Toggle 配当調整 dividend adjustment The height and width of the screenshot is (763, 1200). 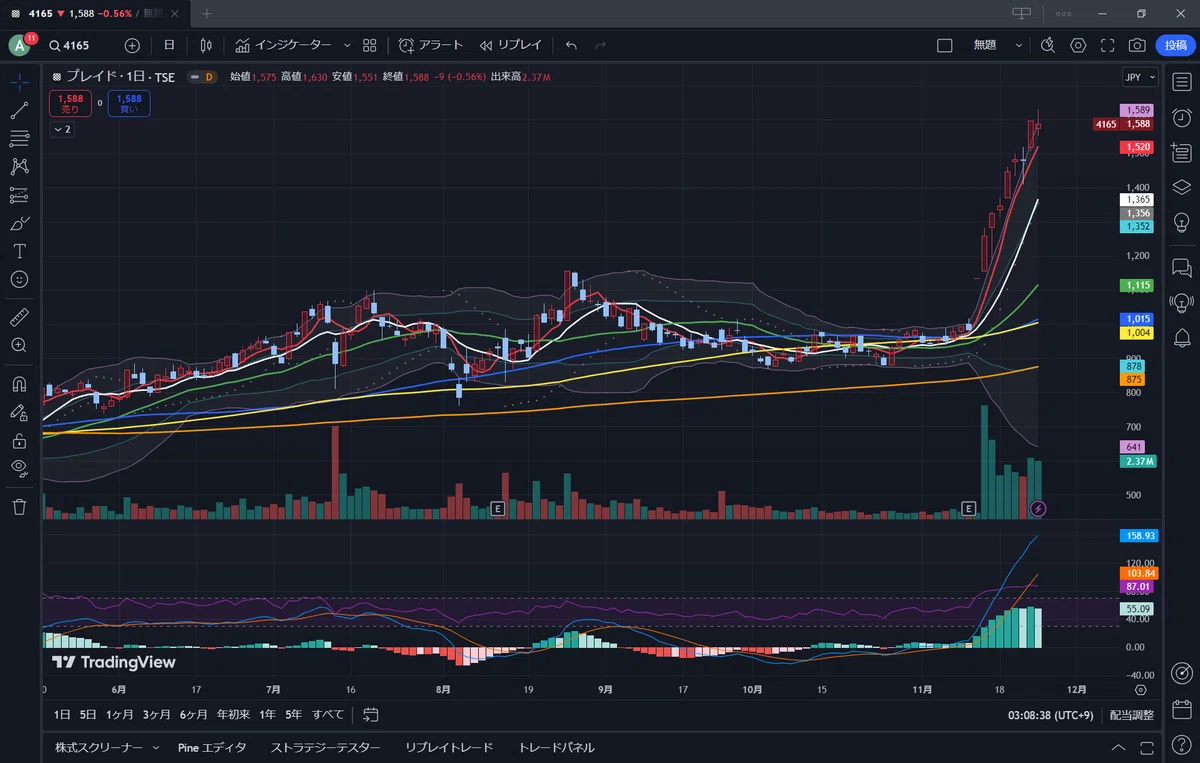[1131, 715]
